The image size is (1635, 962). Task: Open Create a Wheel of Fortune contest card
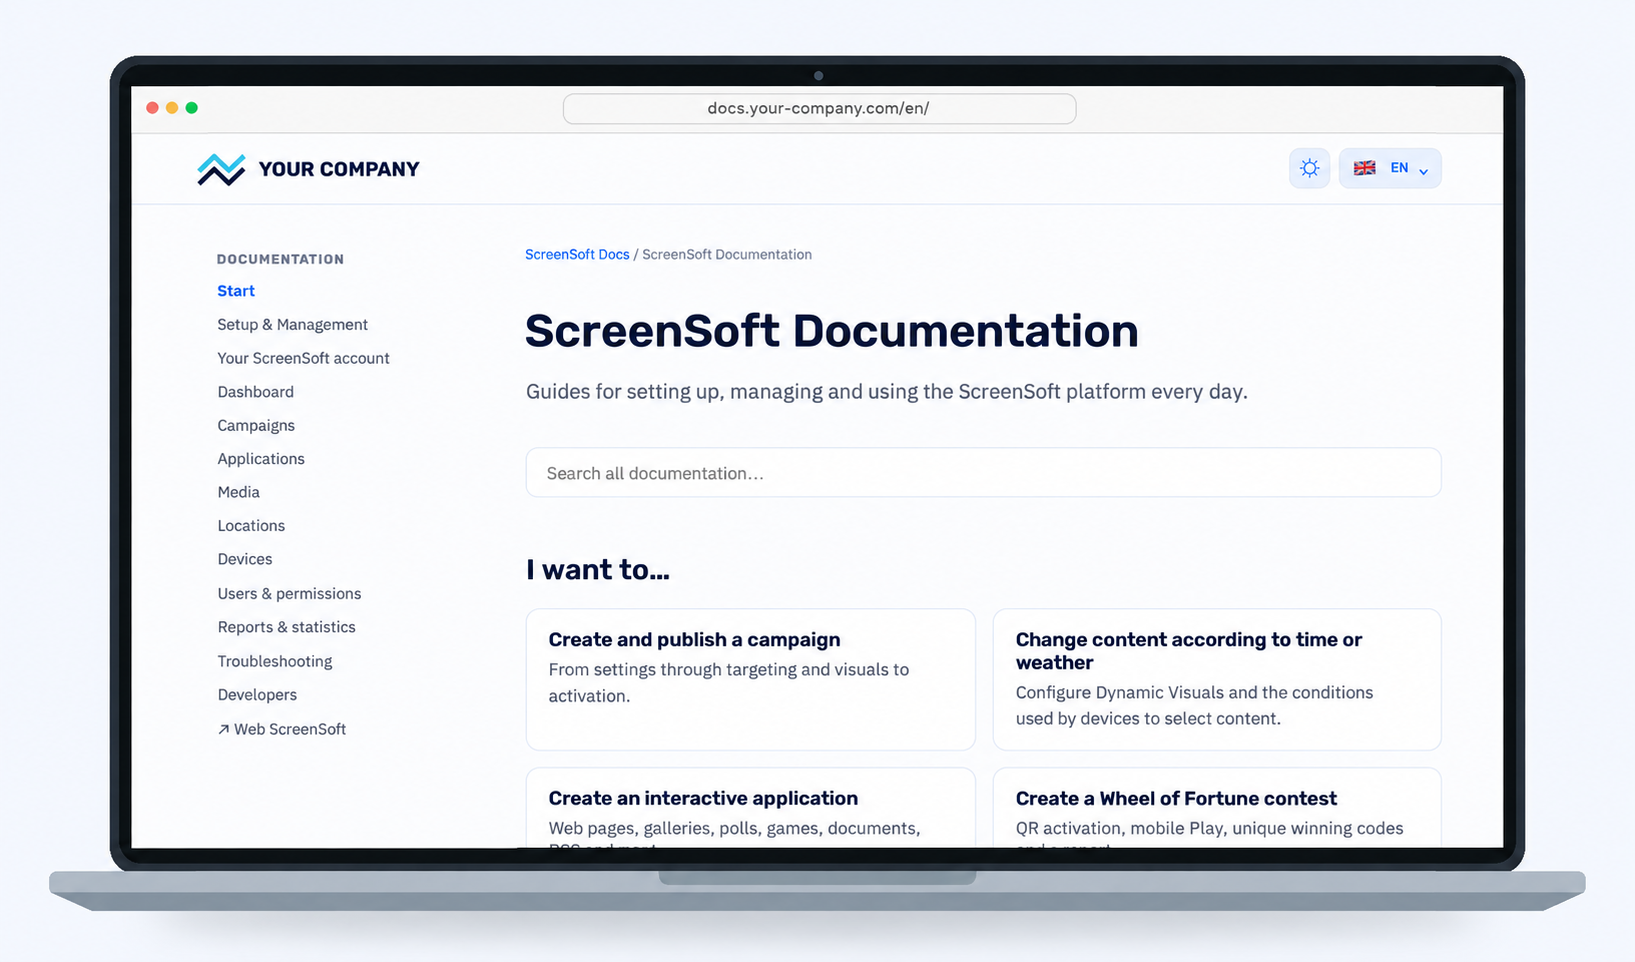point(1217,808)
